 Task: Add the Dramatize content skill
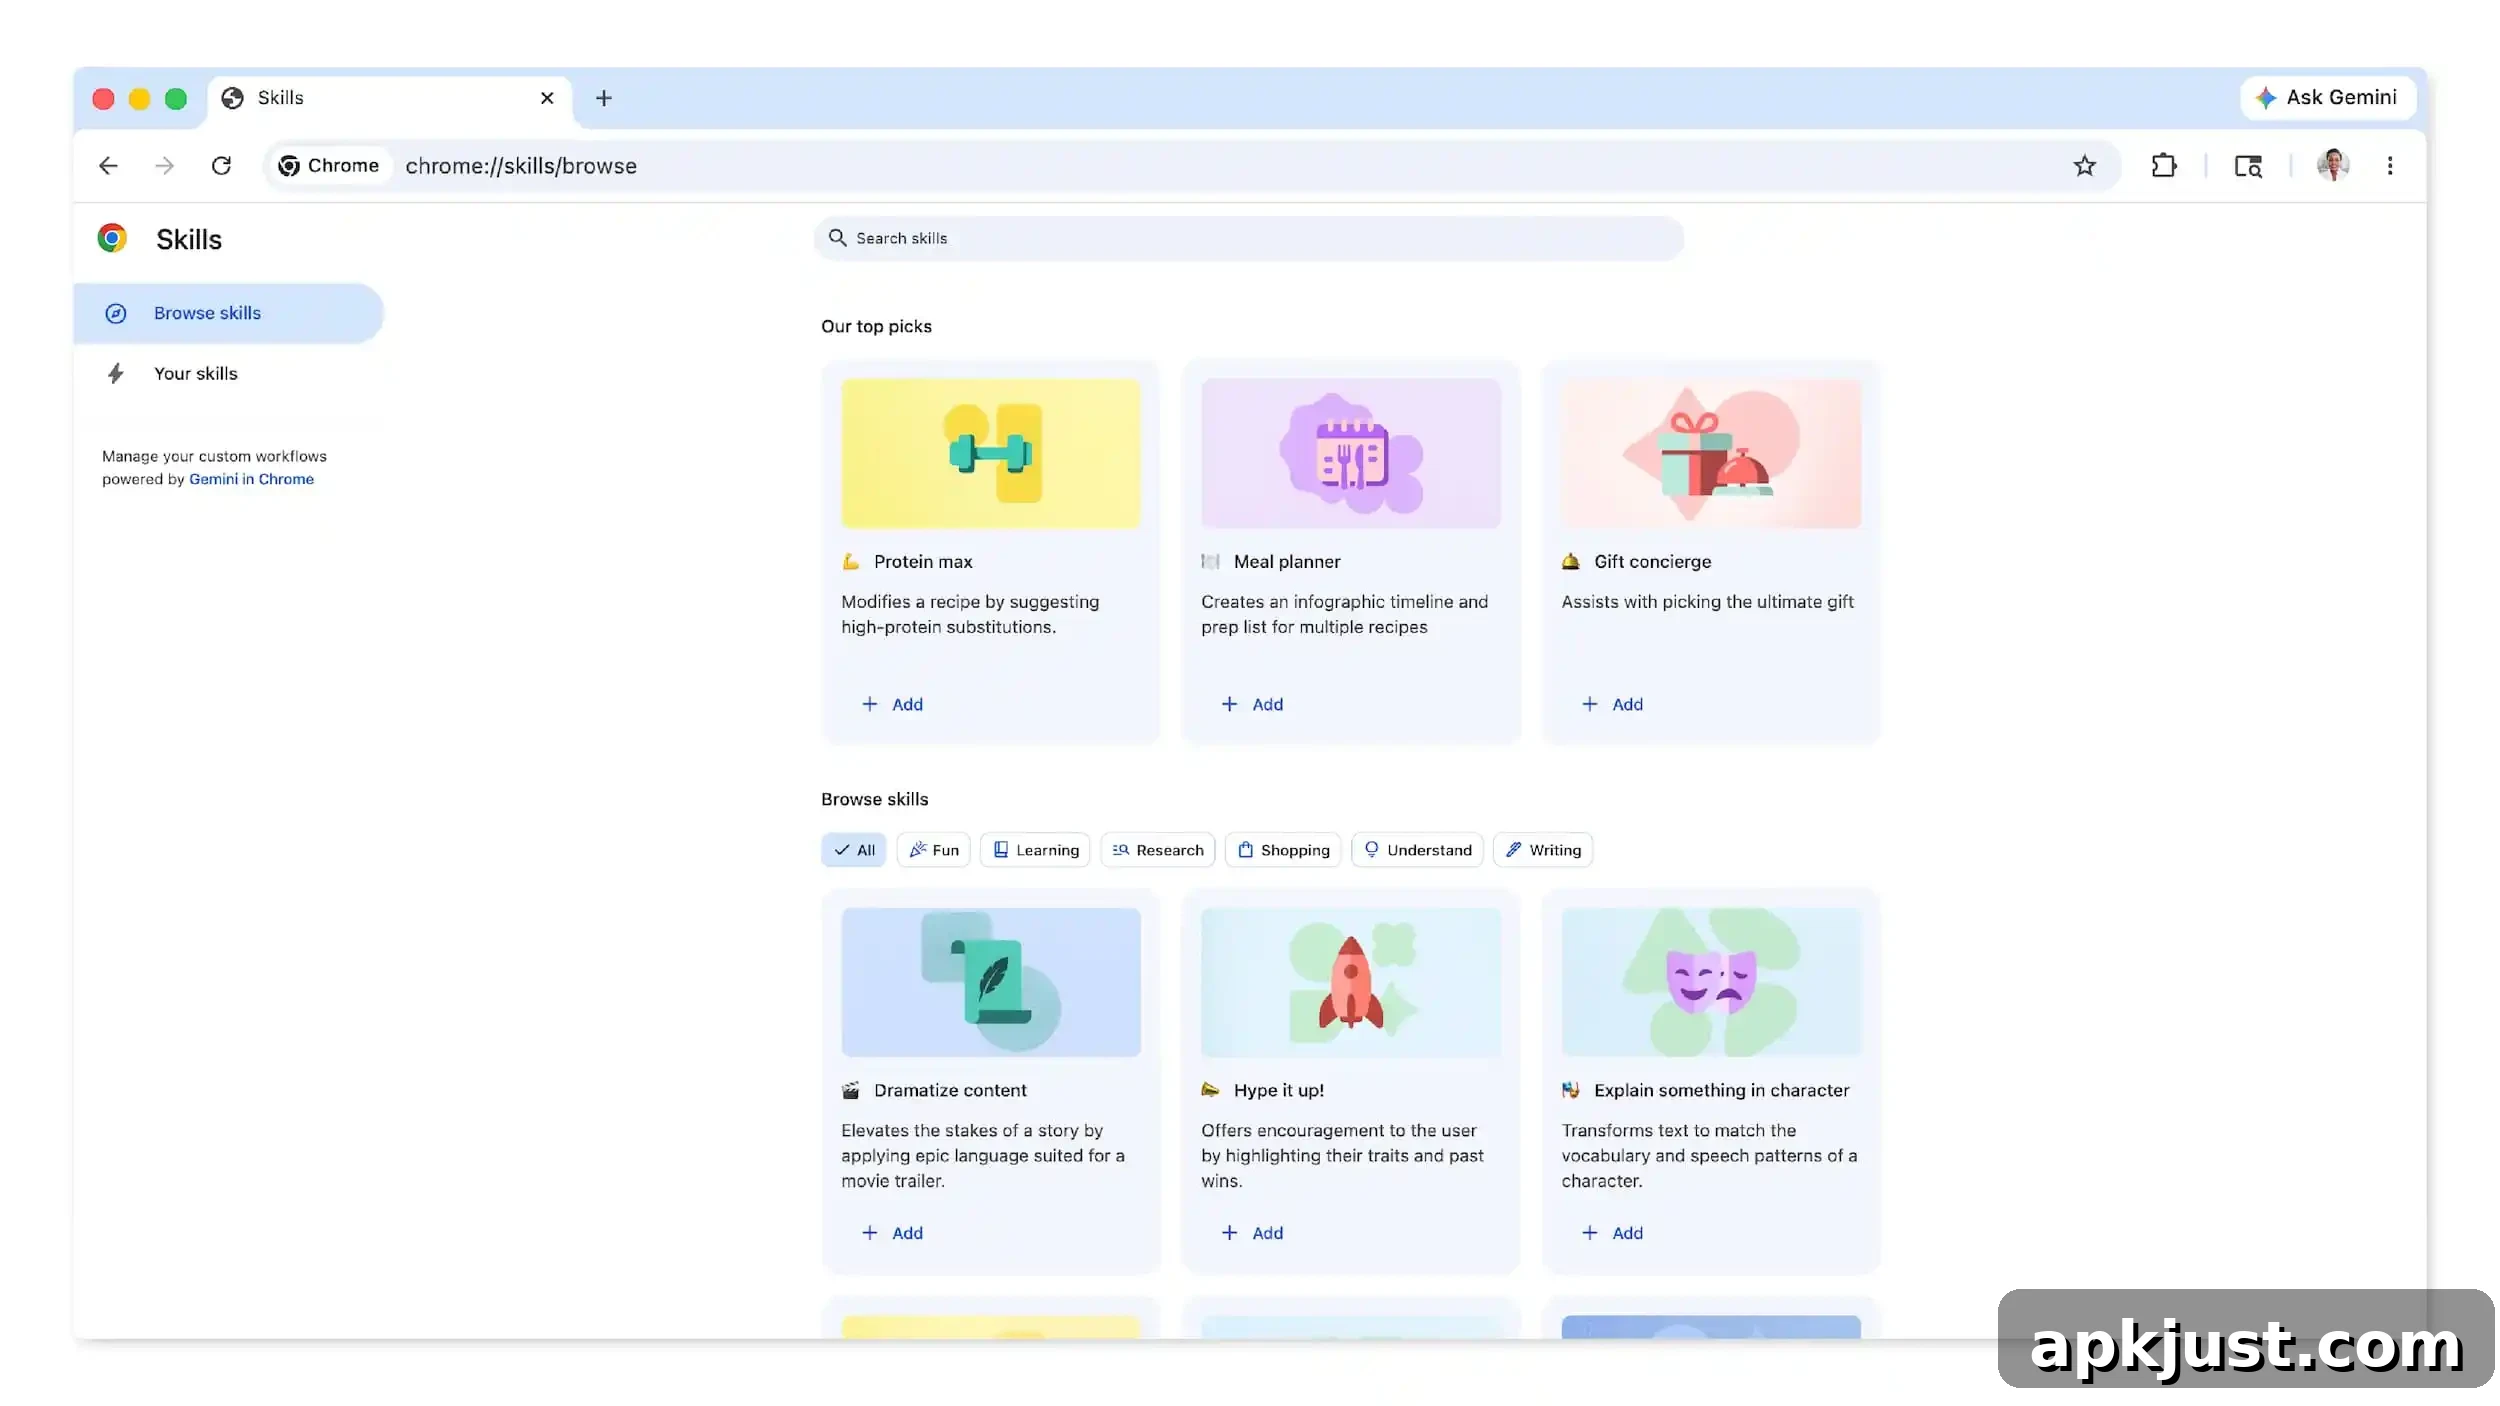[892, 1233]
